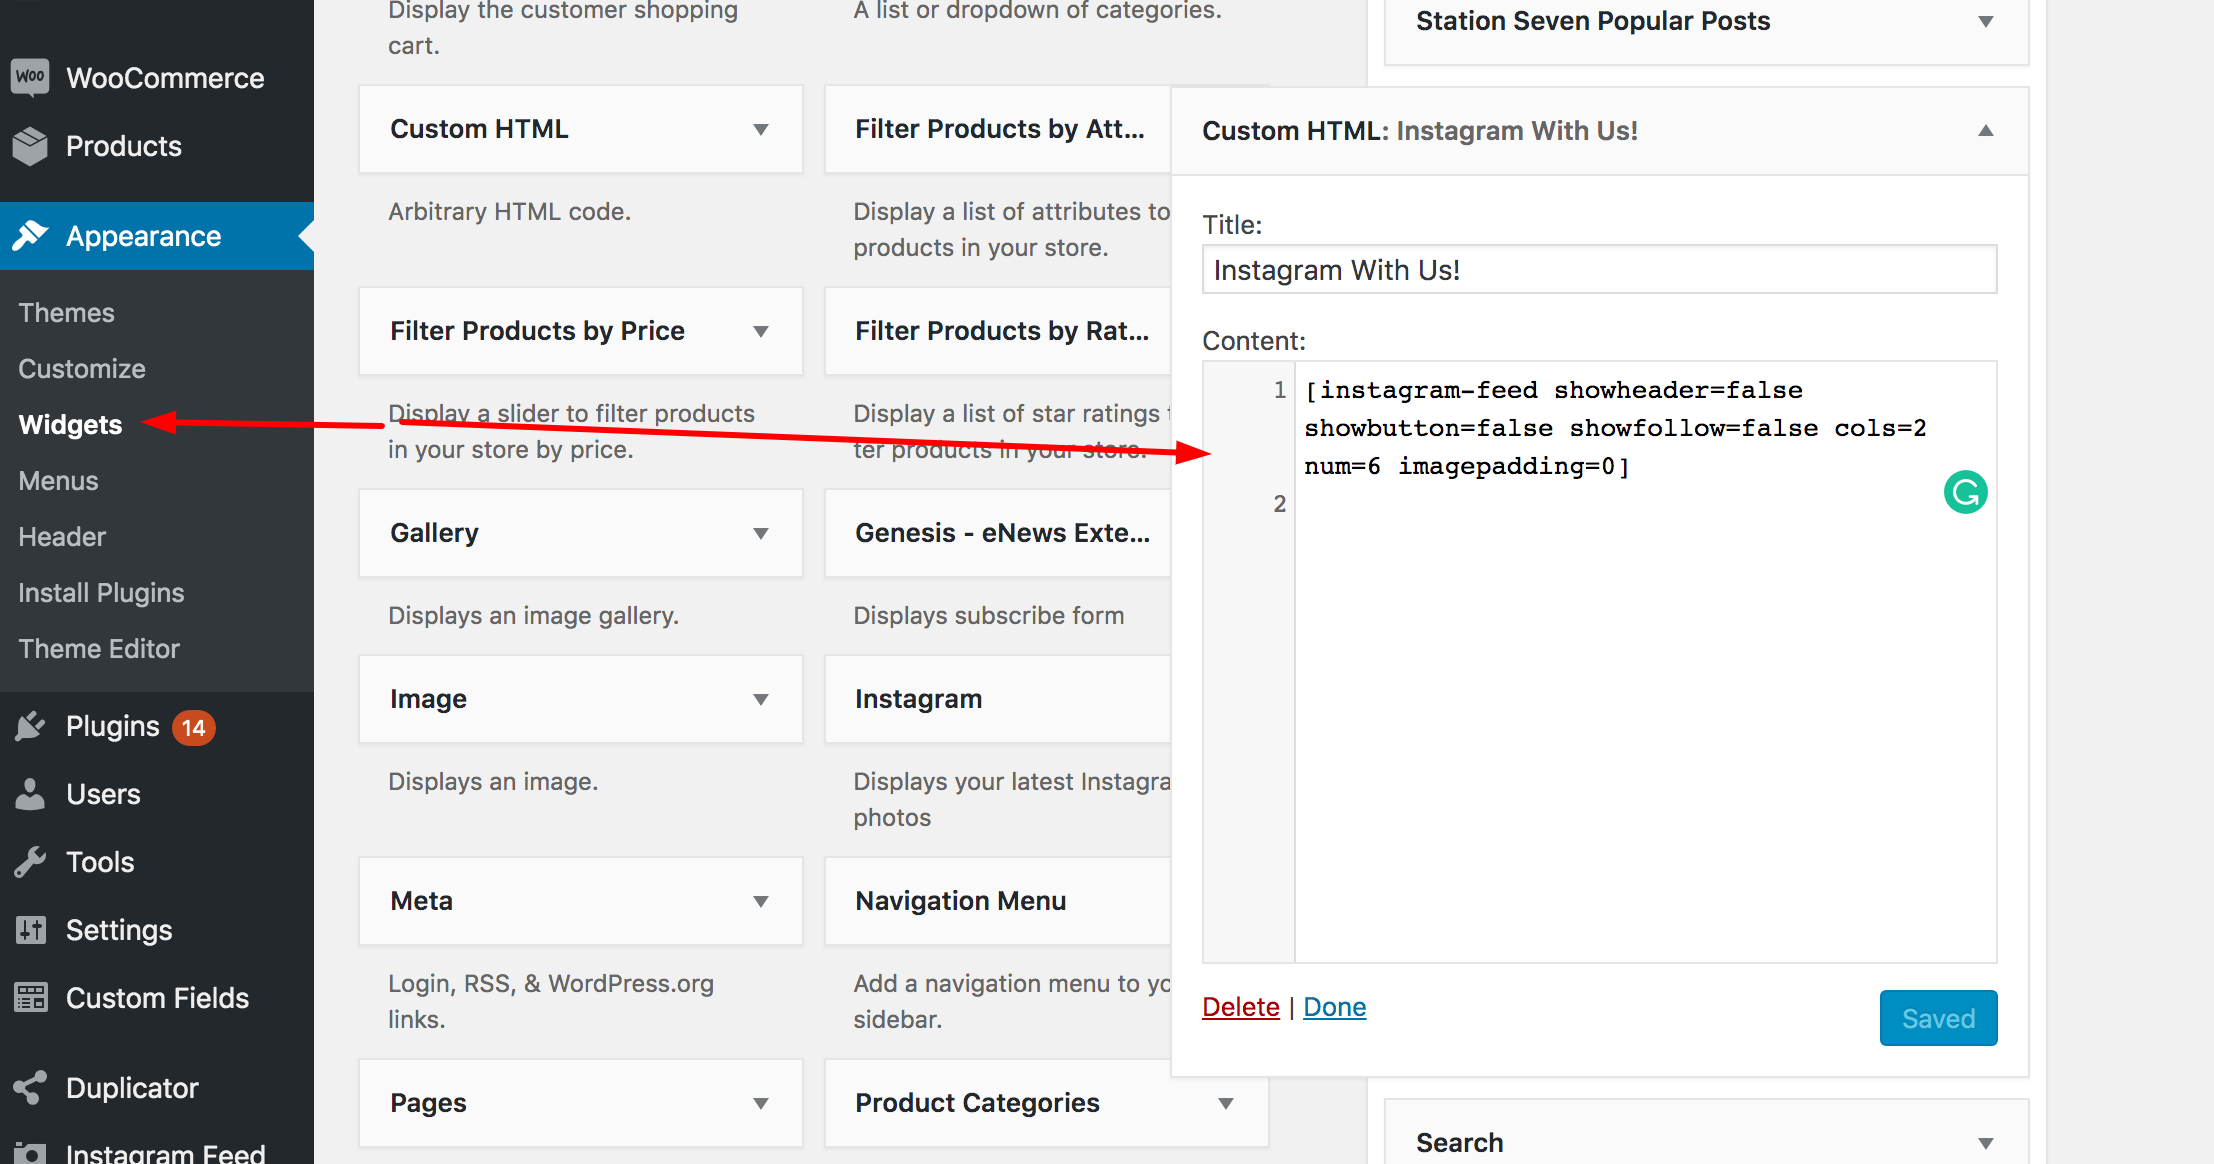Screen dimensions: 2214x1164
Task: Click line number 2 in code gutter
Action: point(1279,504)
